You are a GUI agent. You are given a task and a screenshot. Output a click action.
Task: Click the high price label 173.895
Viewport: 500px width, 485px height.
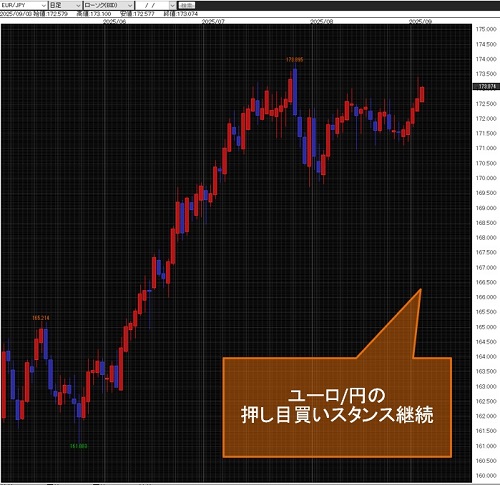pos(295,60)
